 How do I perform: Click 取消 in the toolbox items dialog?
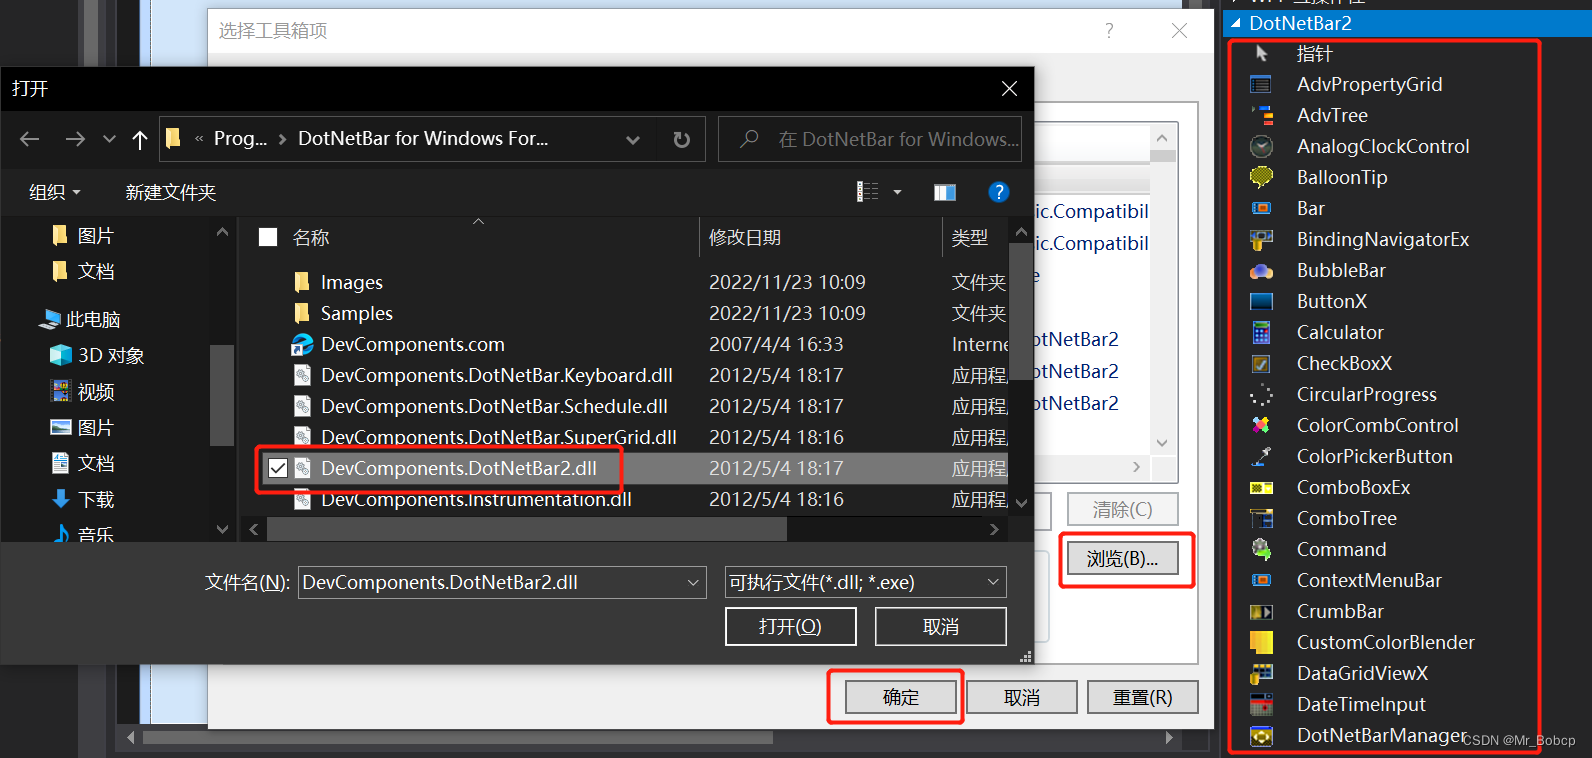1021,697
